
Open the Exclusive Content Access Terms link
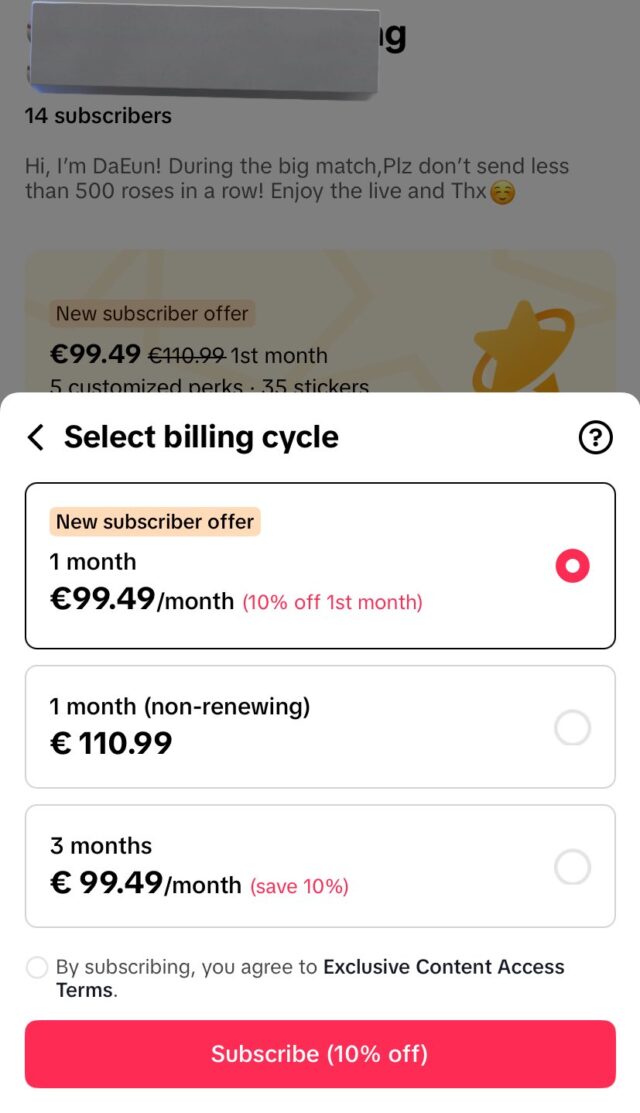[443, 967]
